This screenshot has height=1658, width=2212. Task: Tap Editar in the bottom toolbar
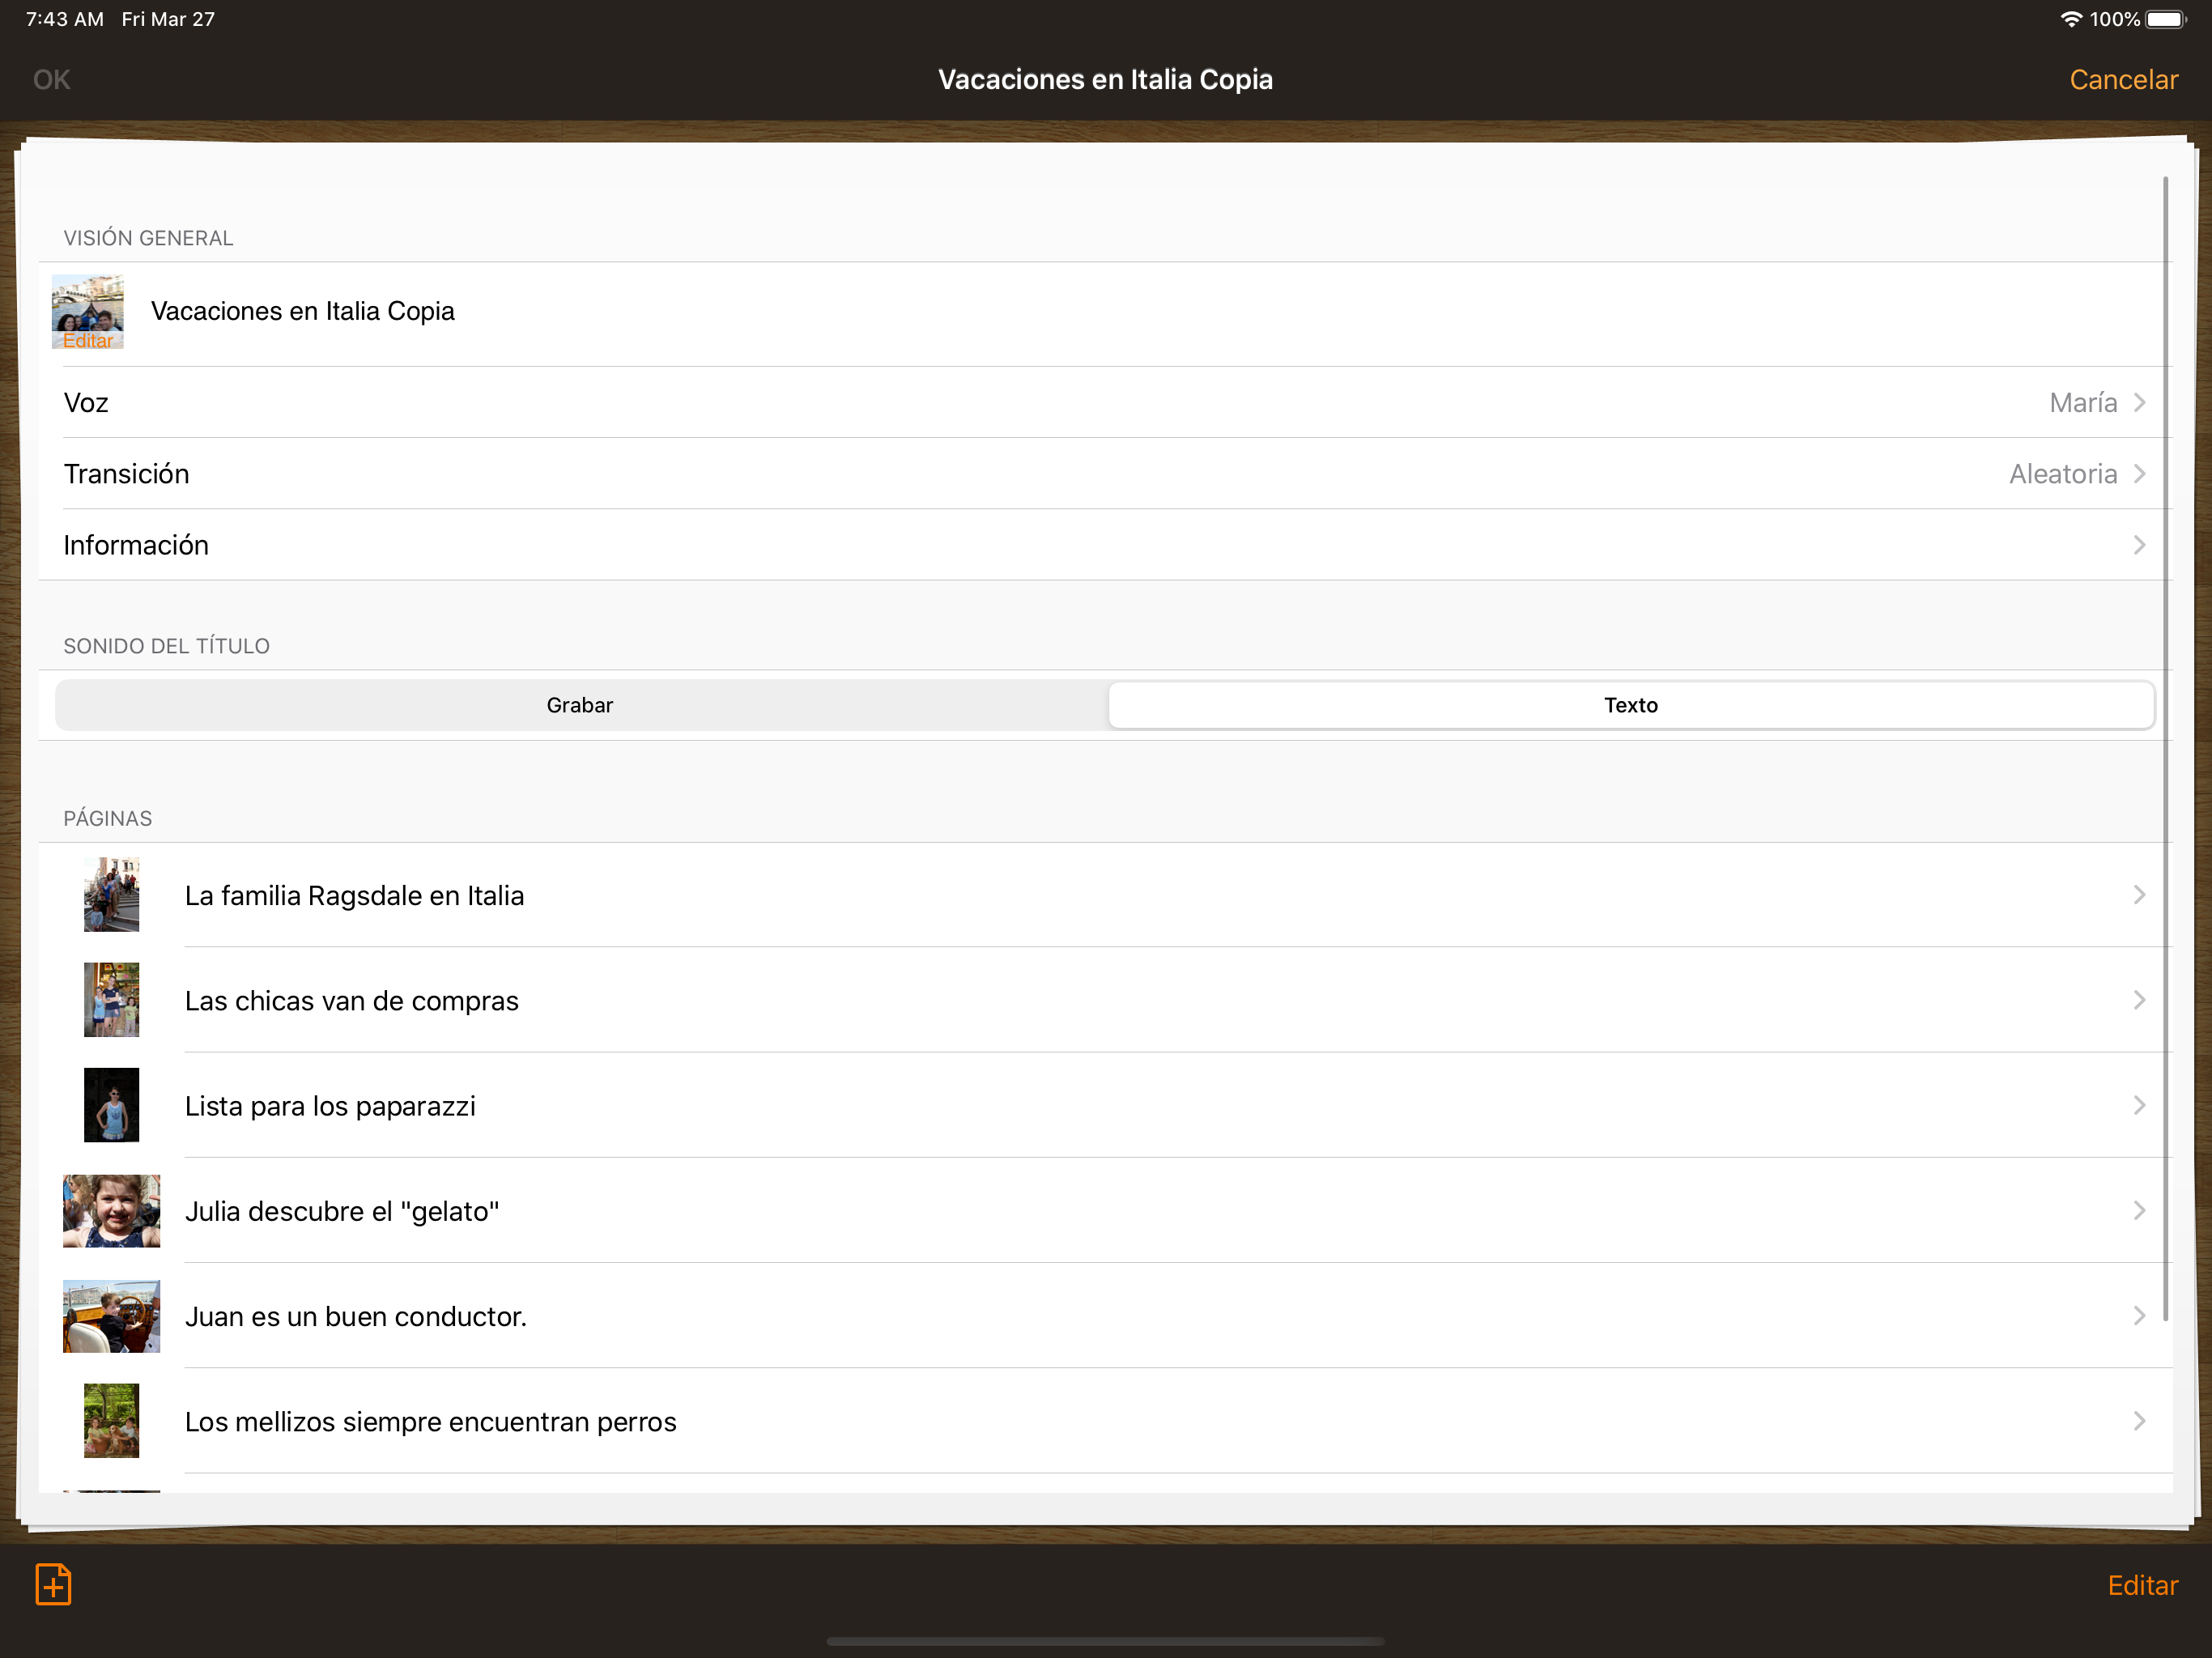point(2142,1585)
